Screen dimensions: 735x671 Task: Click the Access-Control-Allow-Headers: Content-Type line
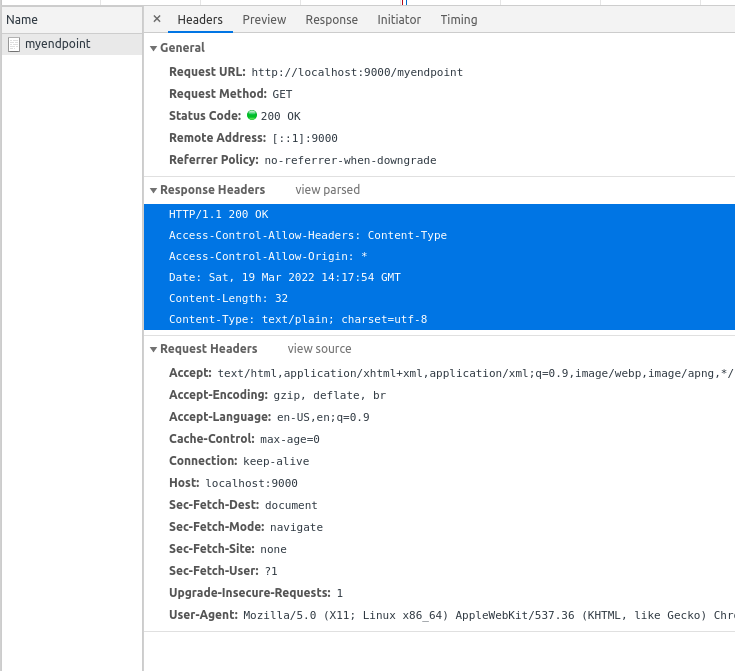click(308, 235)
